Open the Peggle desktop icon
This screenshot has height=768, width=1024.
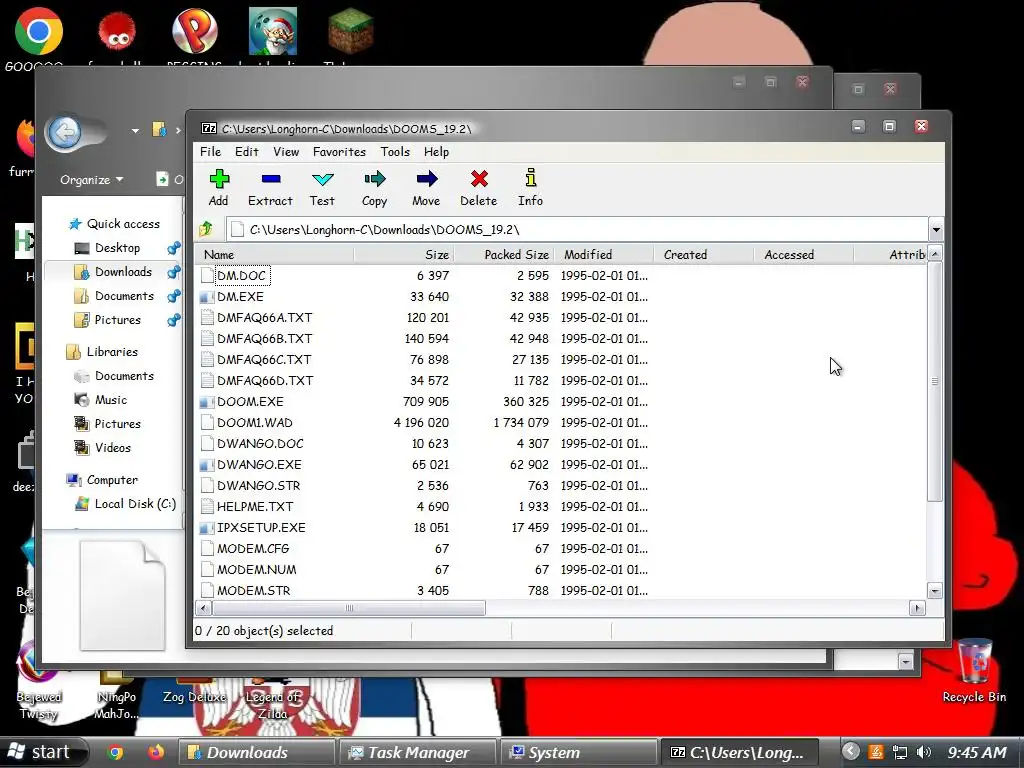(195, 31)
